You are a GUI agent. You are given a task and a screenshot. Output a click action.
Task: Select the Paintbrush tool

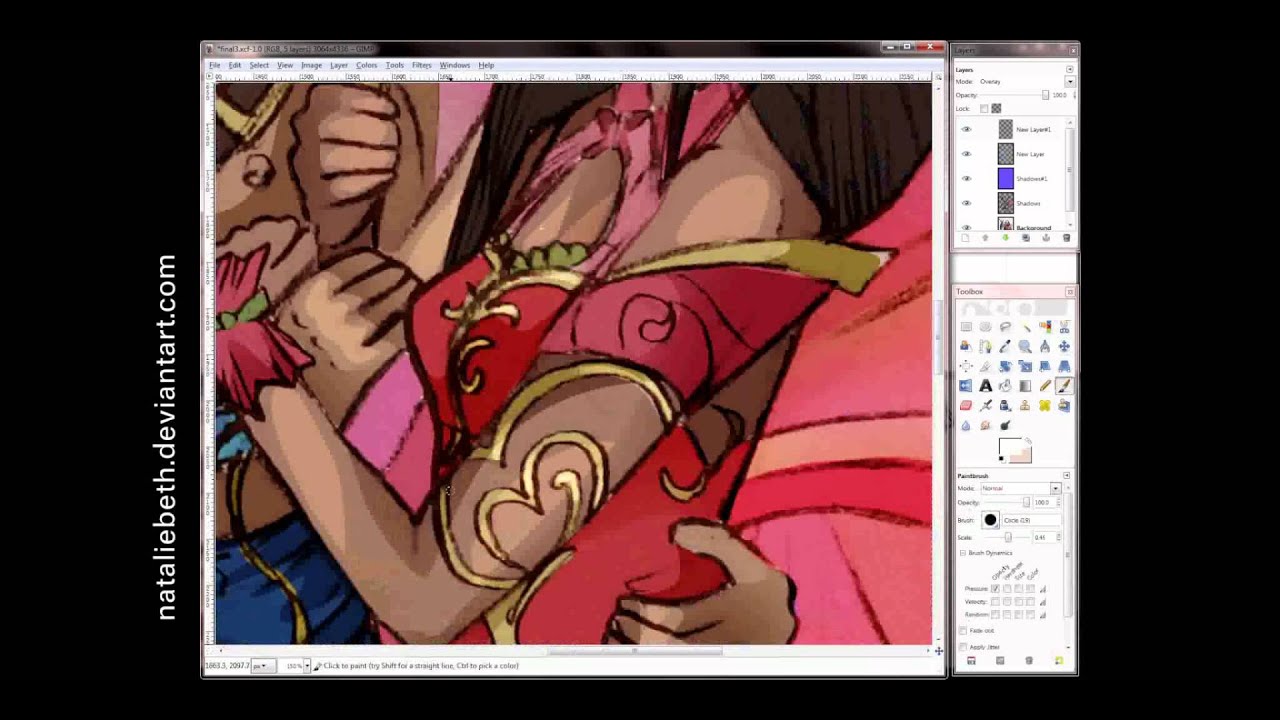pyautogui.click(x=1064, y=386)
